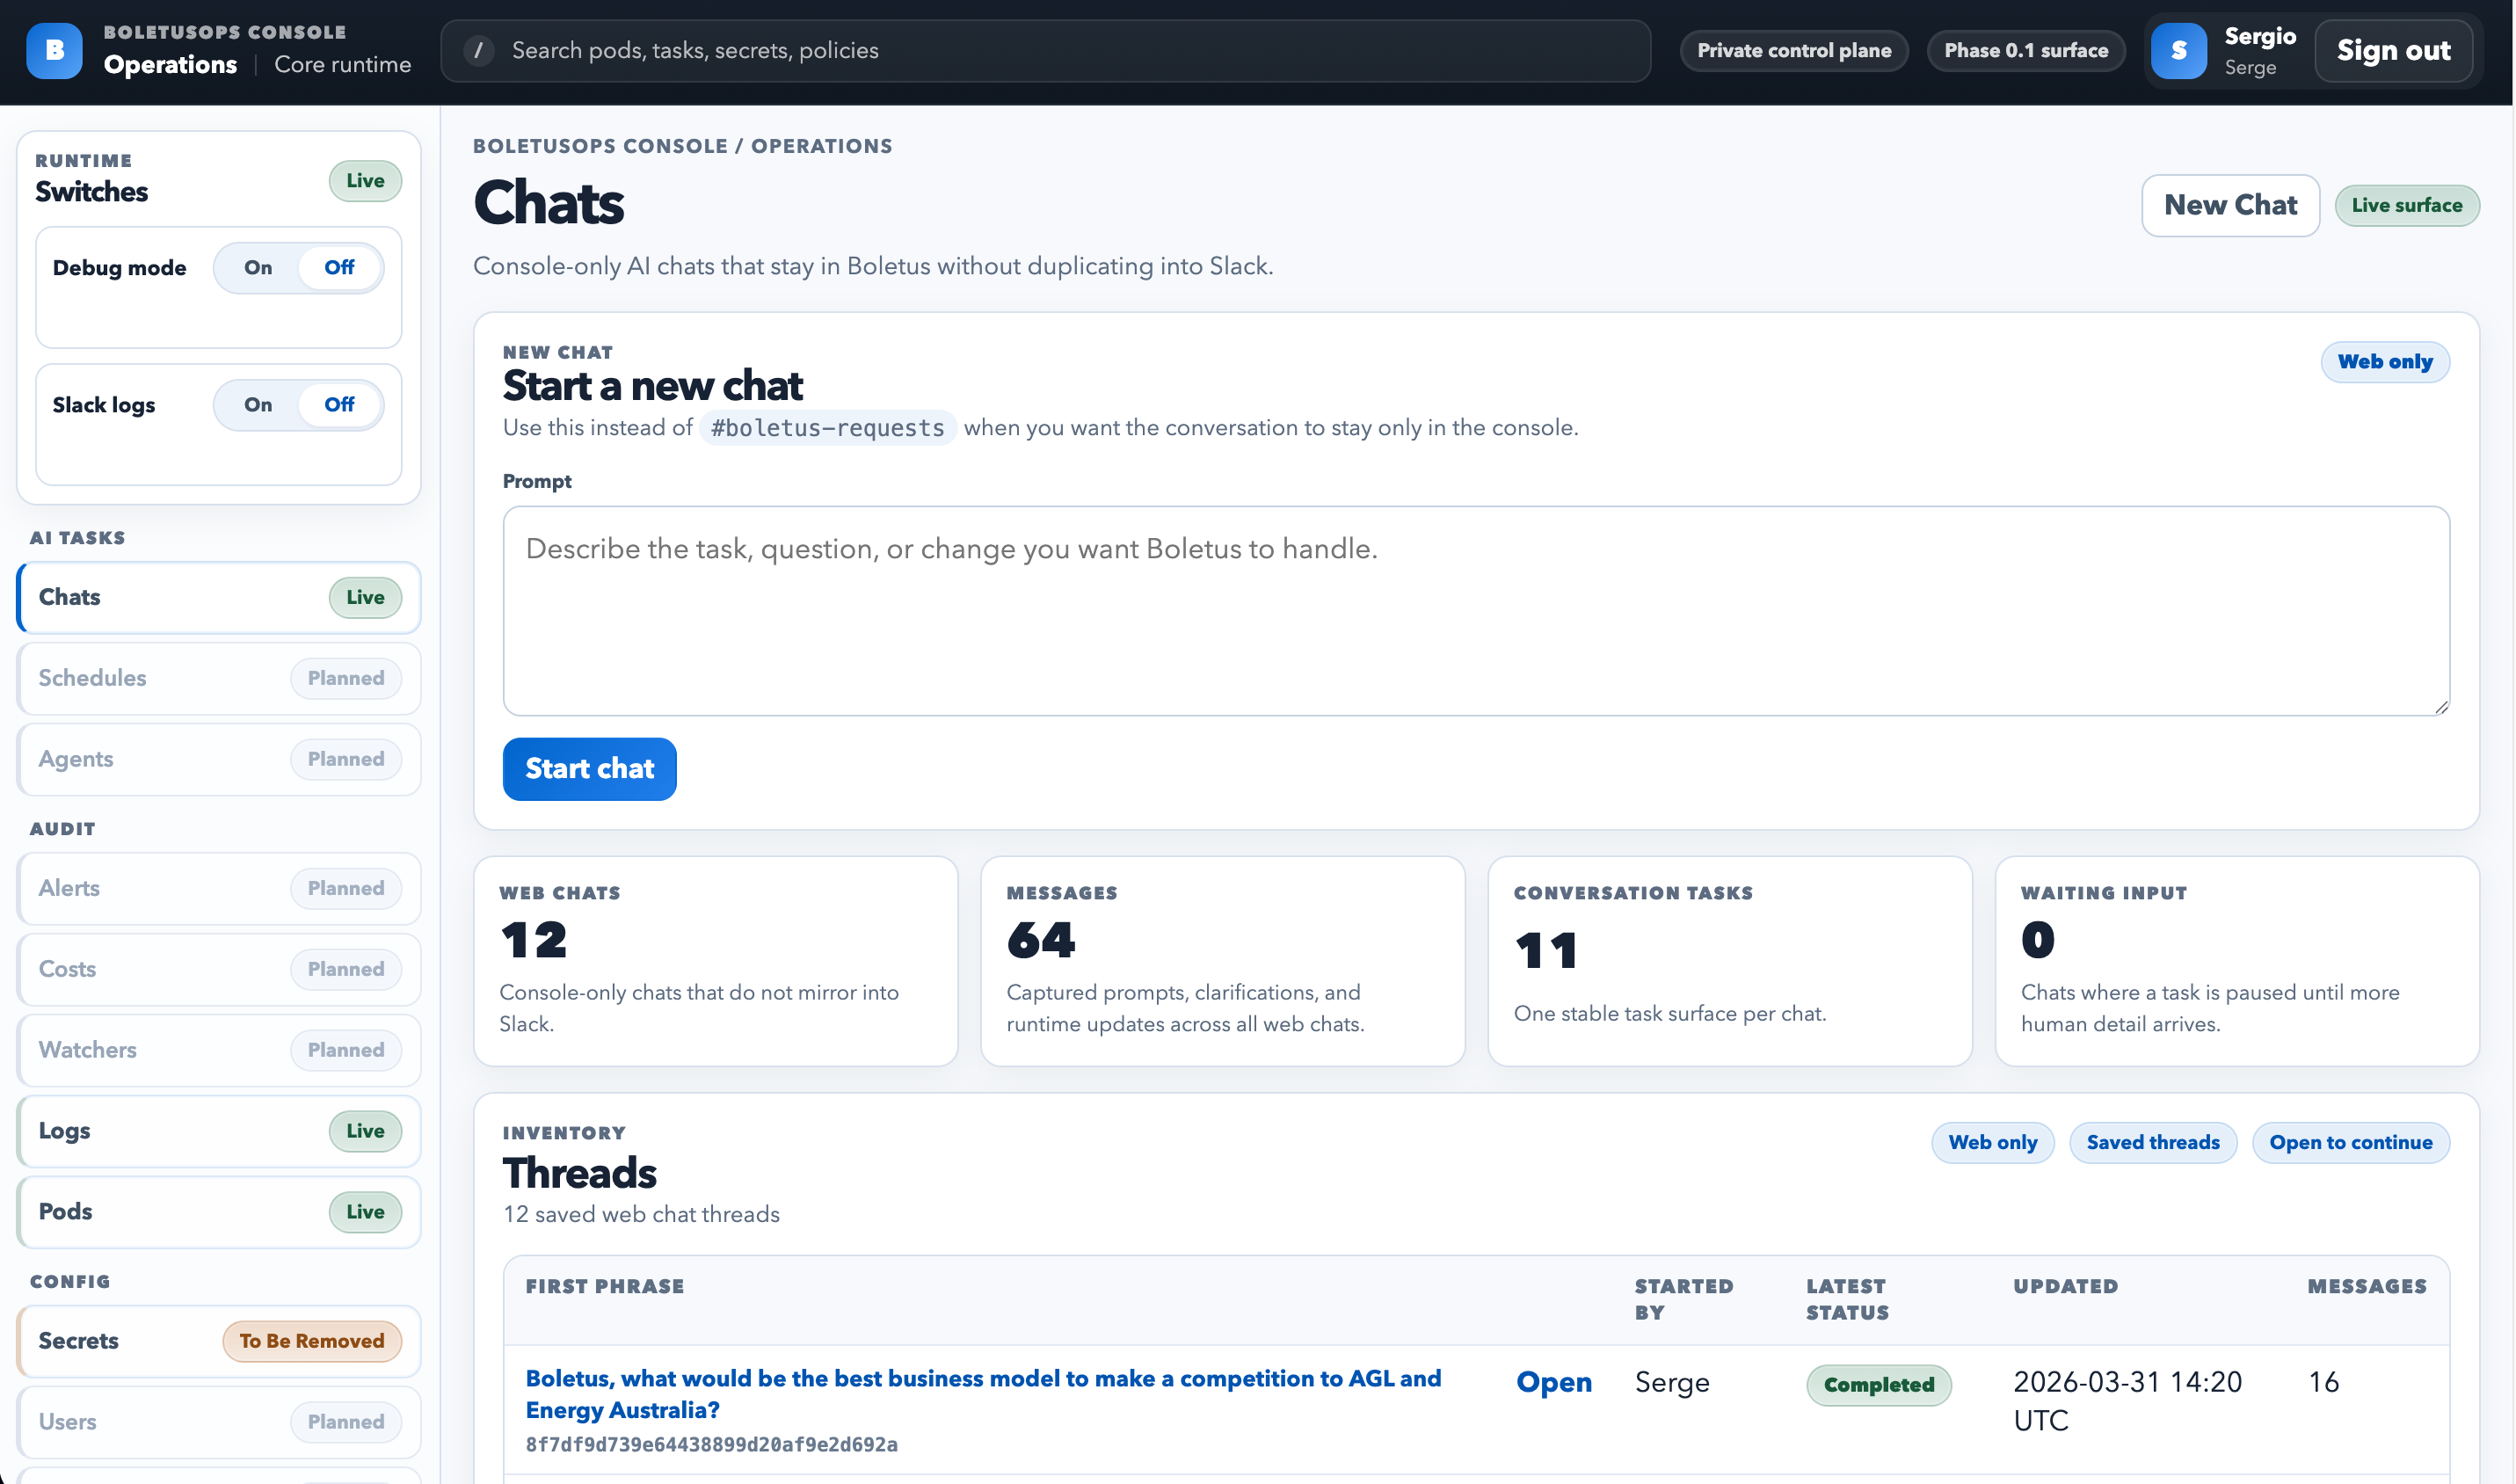Image resolution: width=2516 pixels, height=1484 pixels.
Task: Click the Sergio user avatar icon
Action: click(x=2178, y=51)
